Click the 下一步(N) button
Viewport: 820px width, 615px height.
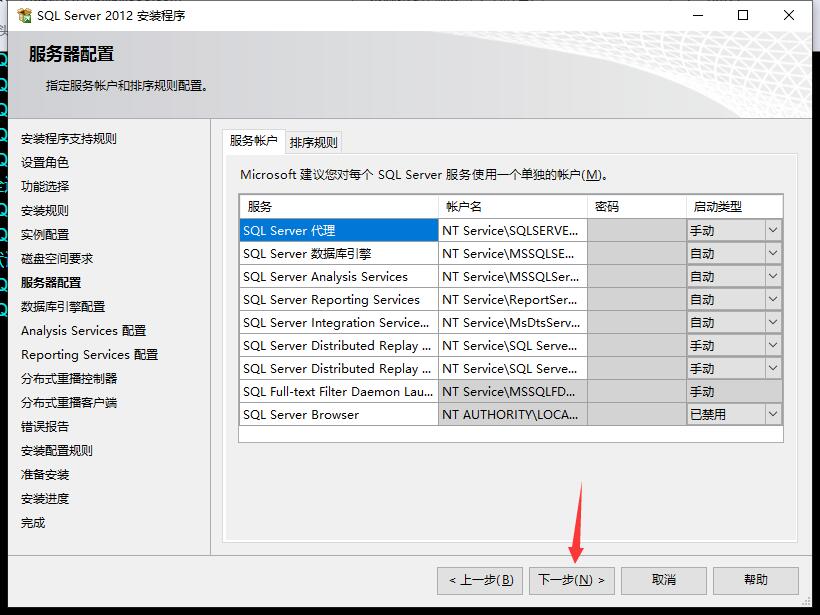571,580
